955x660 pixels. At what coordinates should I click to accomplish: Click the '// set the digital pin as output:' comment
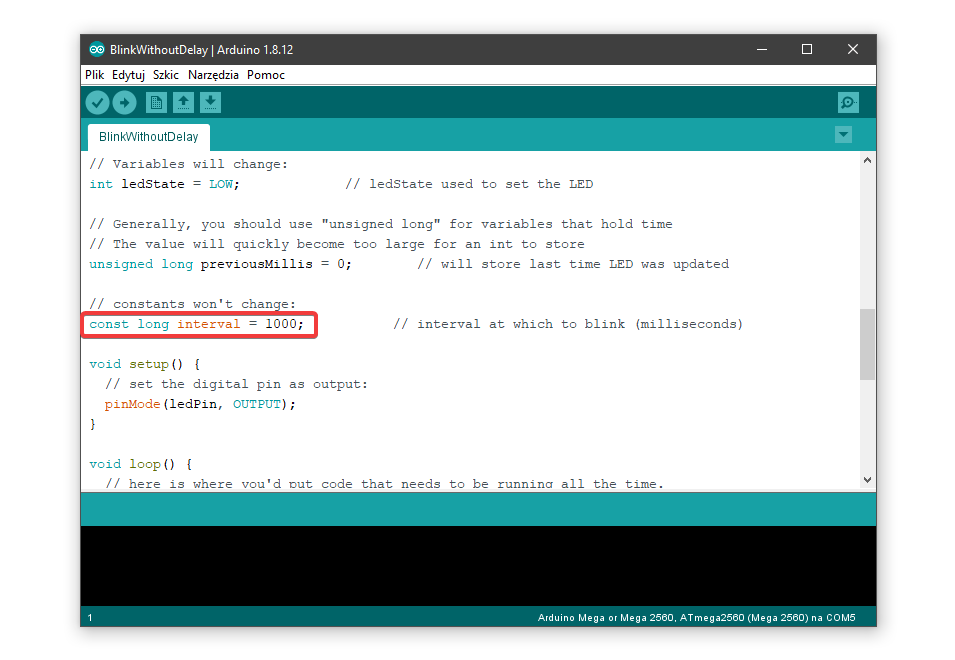pyautogui.click(x=236, y=384)
